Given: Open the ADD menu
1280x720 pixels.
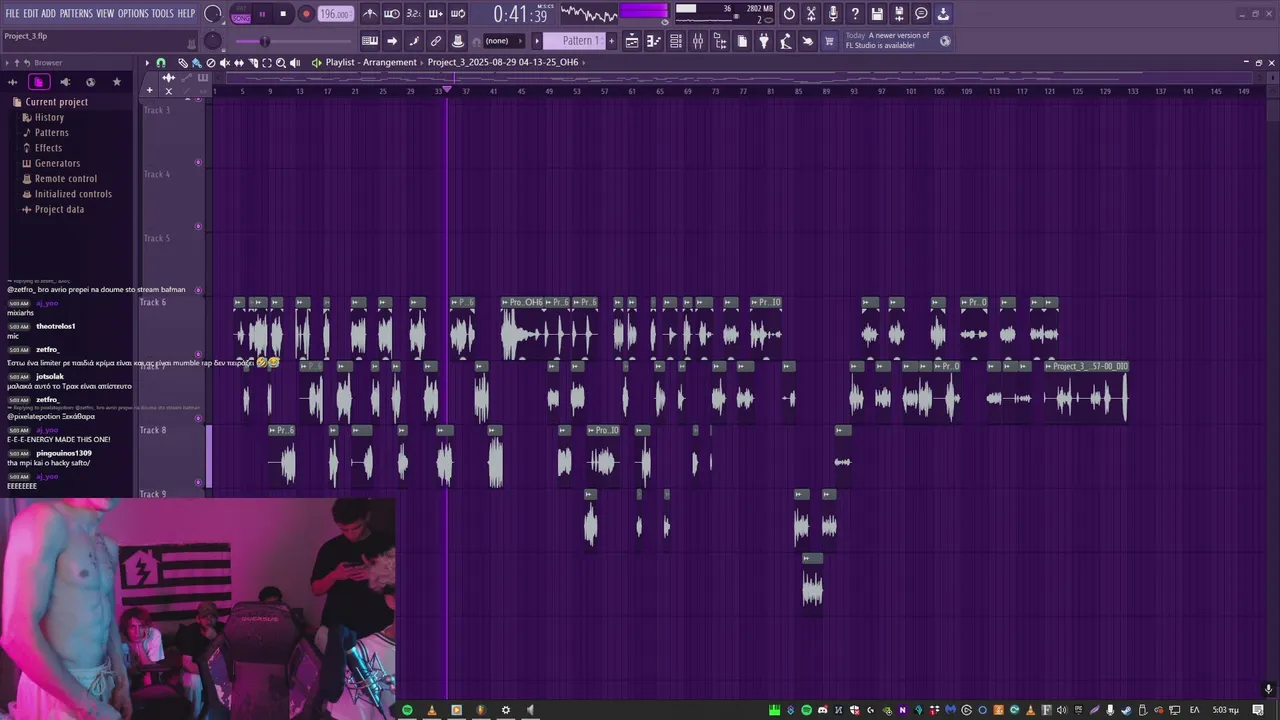Looking at the screenshot, I should coord(49,13).
